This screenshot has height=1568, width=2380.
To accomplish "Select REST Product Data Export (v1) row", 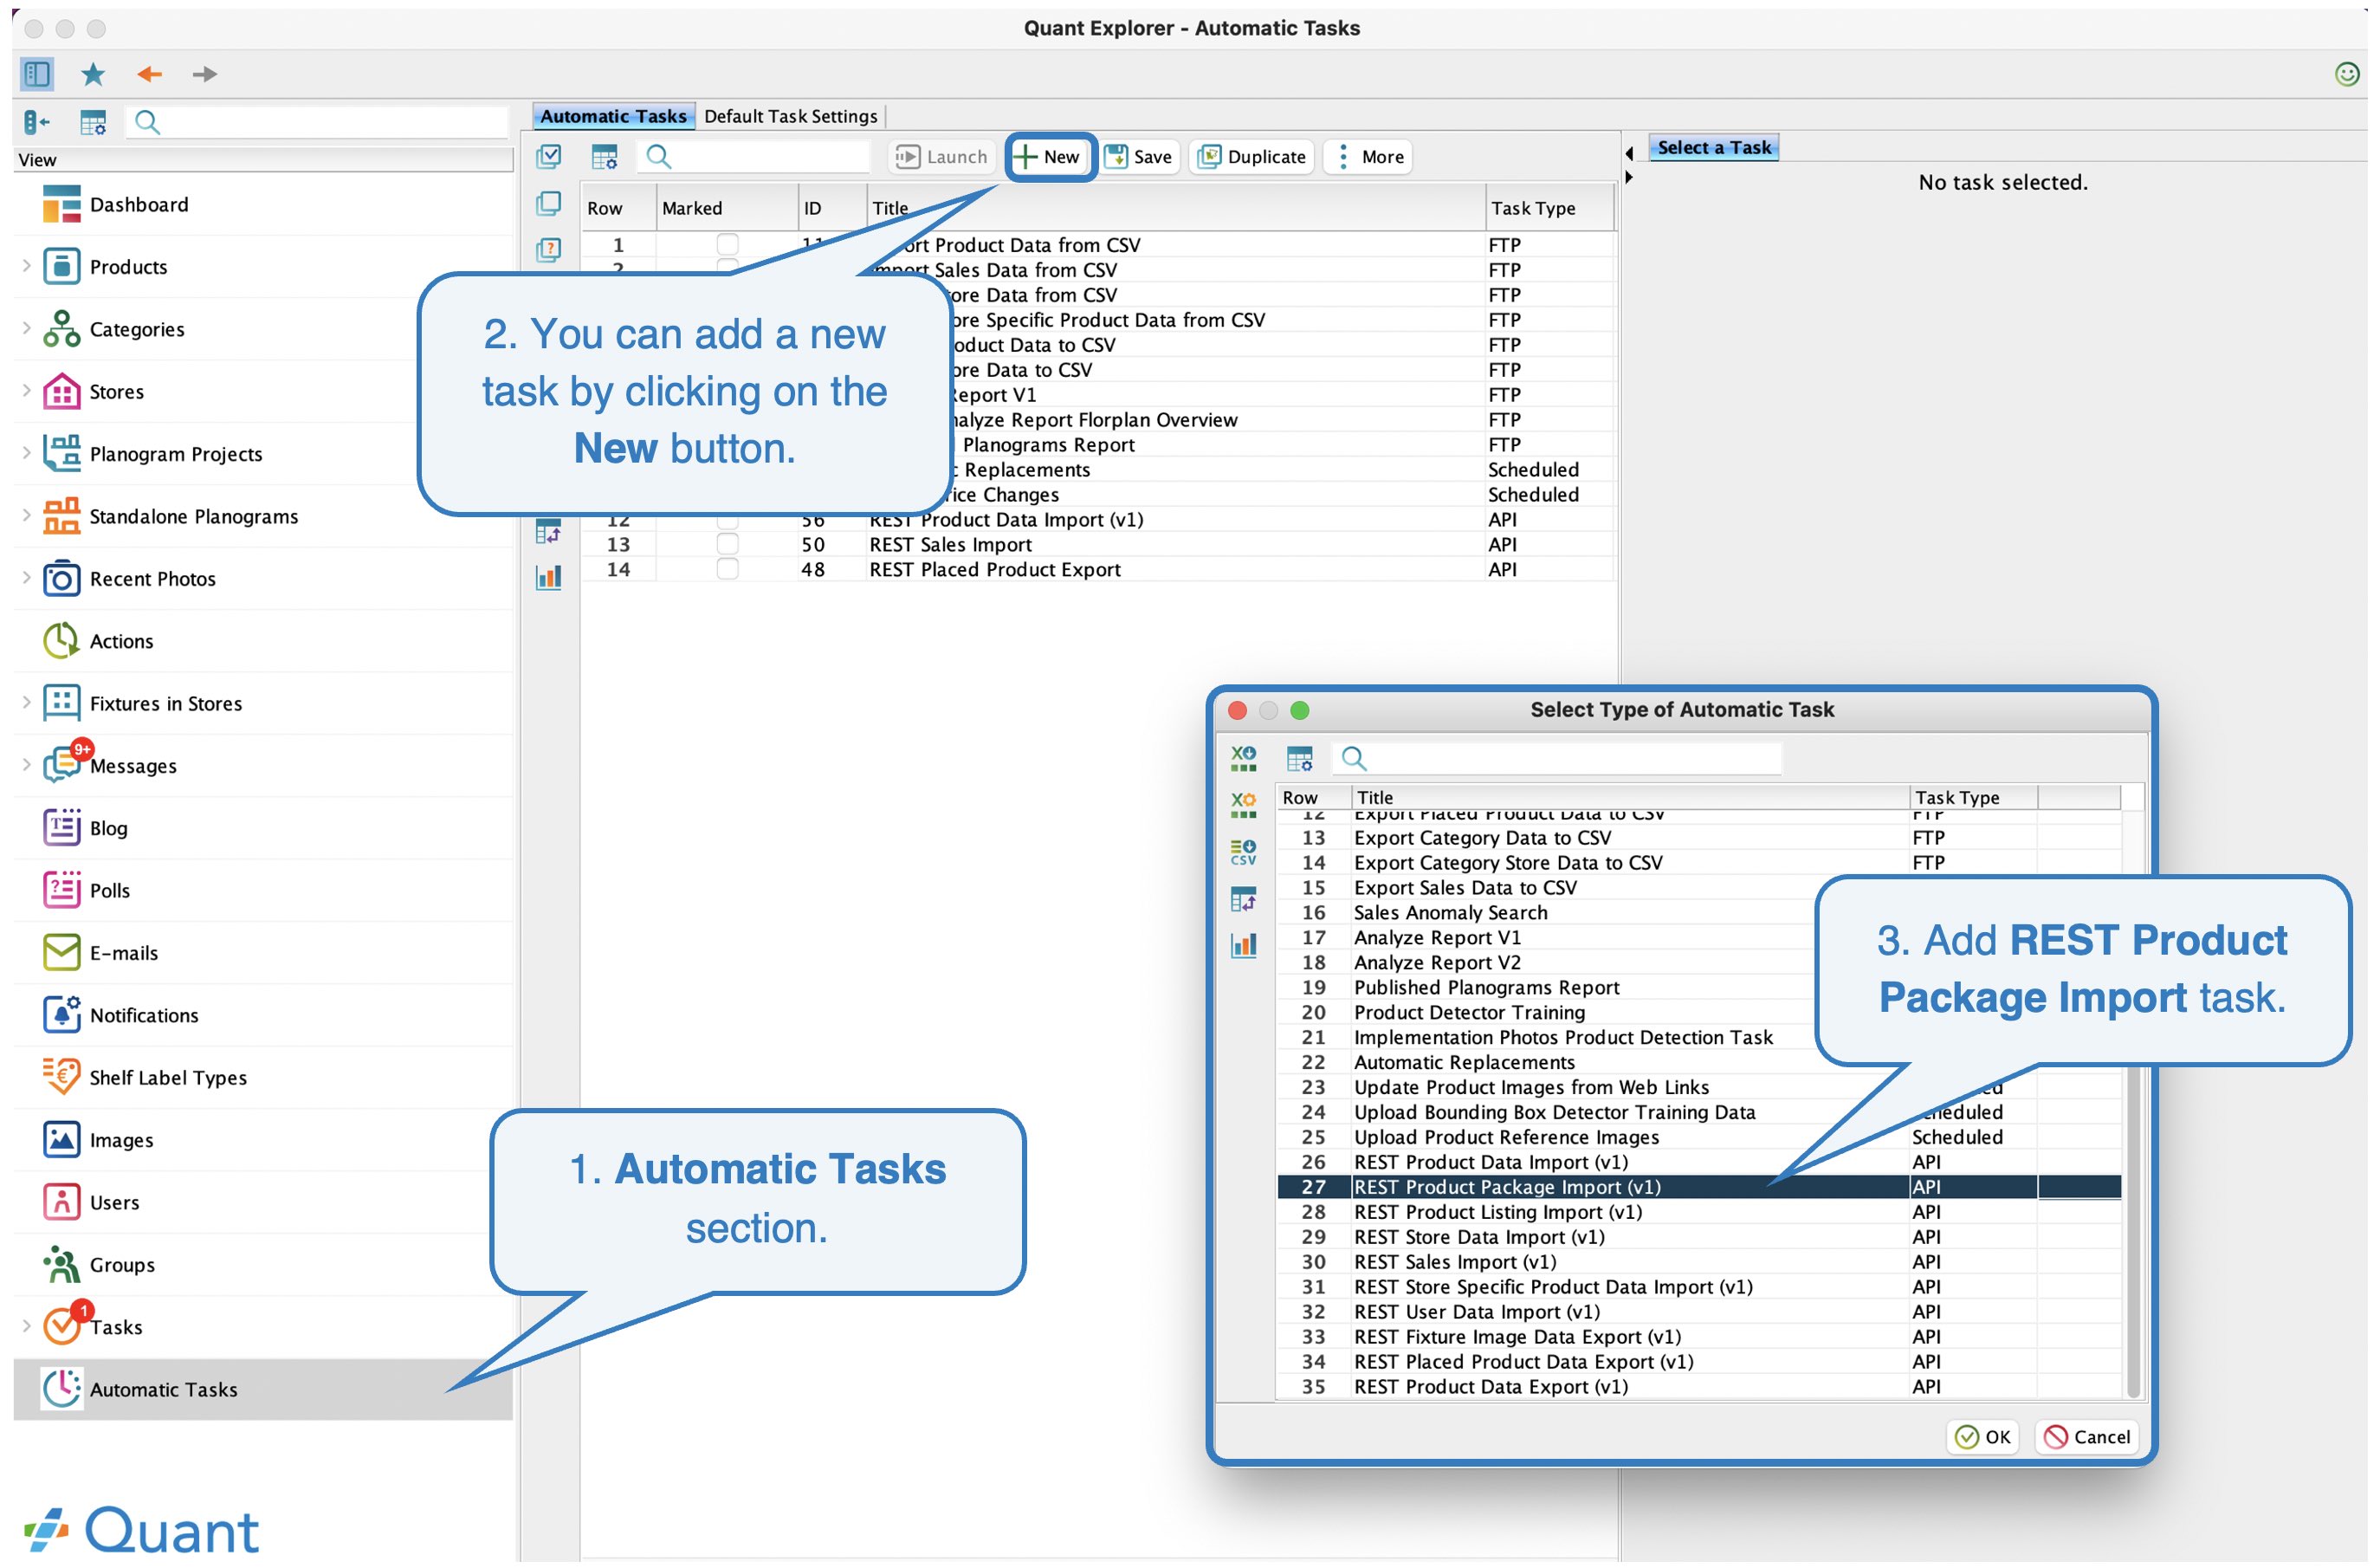I will (x=1700, y=1388).
